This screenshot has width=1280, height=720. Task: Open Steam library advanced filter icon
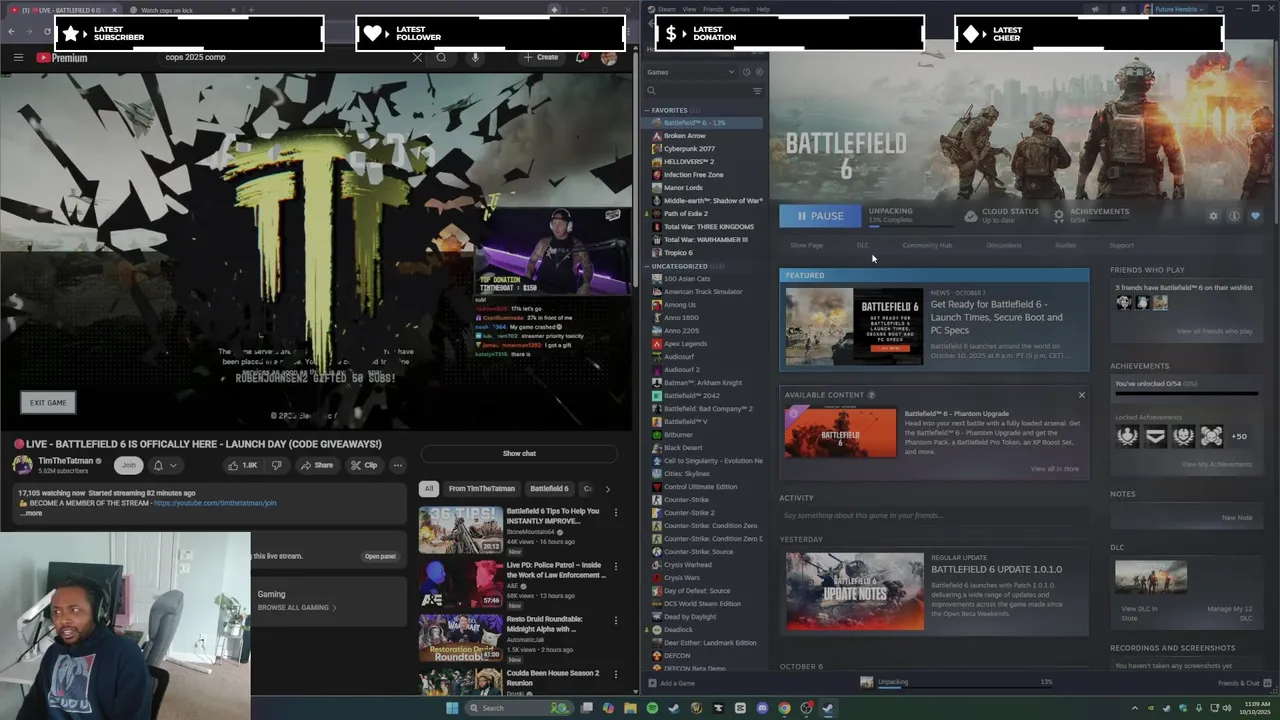coord(757,91)
